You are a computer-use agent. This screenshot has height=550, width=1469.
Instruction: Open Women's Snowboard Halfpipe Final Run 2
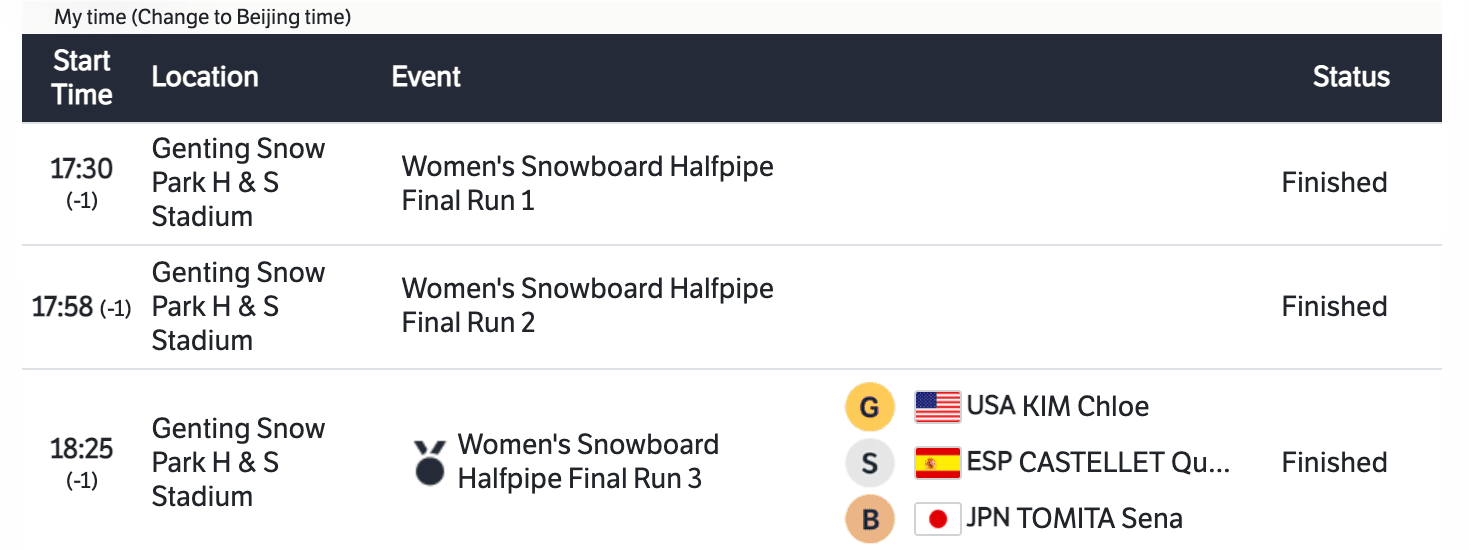tap(587, 305)
